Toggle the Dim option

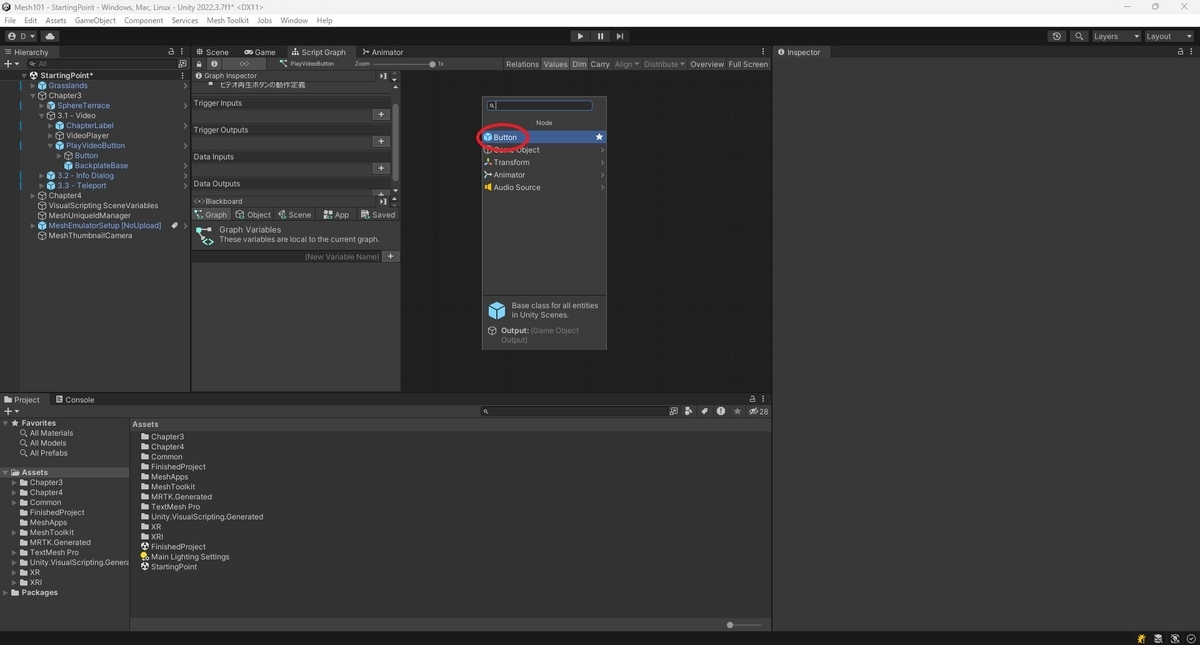(x=579, y=64)
